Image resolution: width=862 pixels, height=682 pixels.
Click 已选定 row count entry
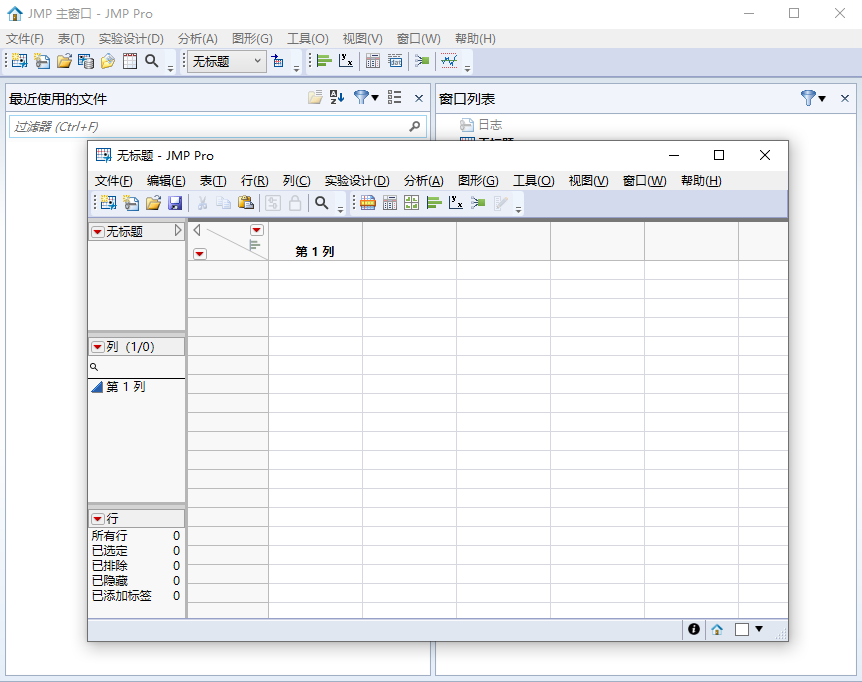136,551
